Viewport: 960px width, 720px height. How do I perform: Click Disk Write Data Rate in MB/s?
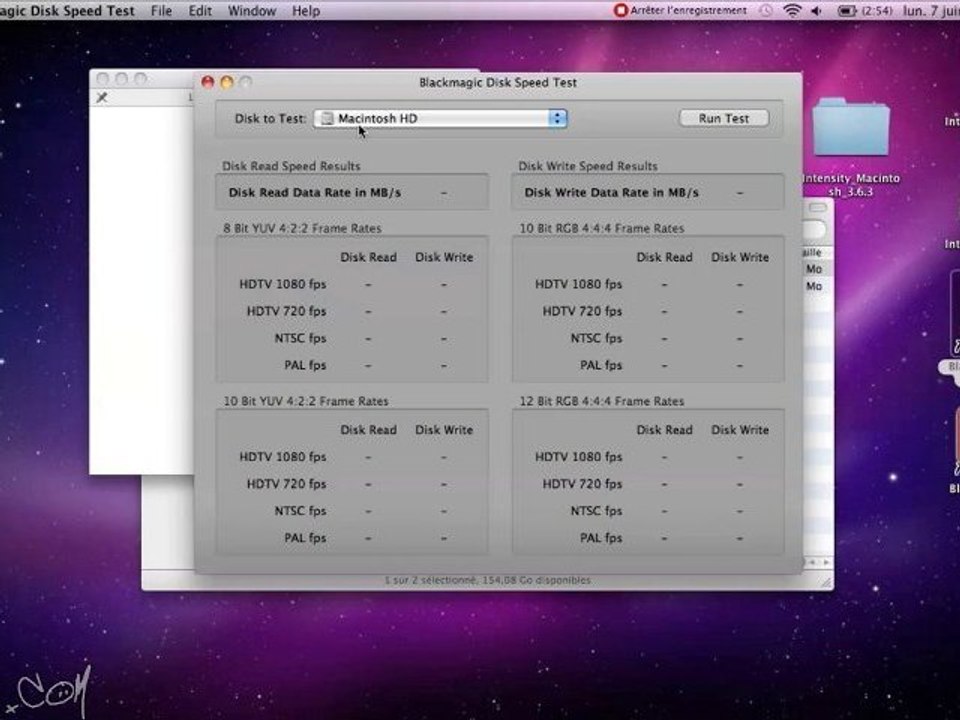pos(611,192)
